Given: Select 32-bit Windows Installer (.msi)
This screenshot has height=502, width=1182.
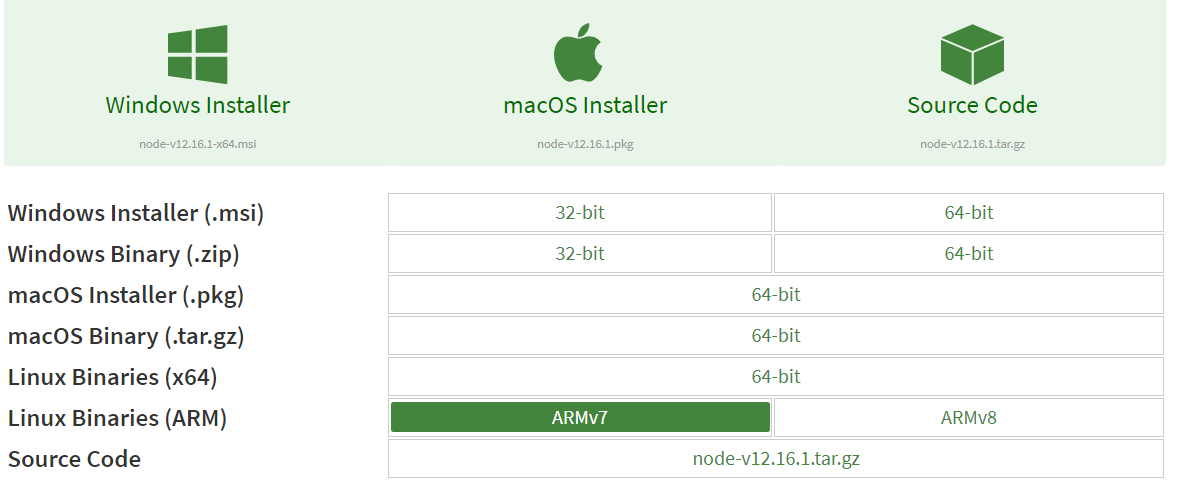Looking at the screenshot, I should click(580, 213).
